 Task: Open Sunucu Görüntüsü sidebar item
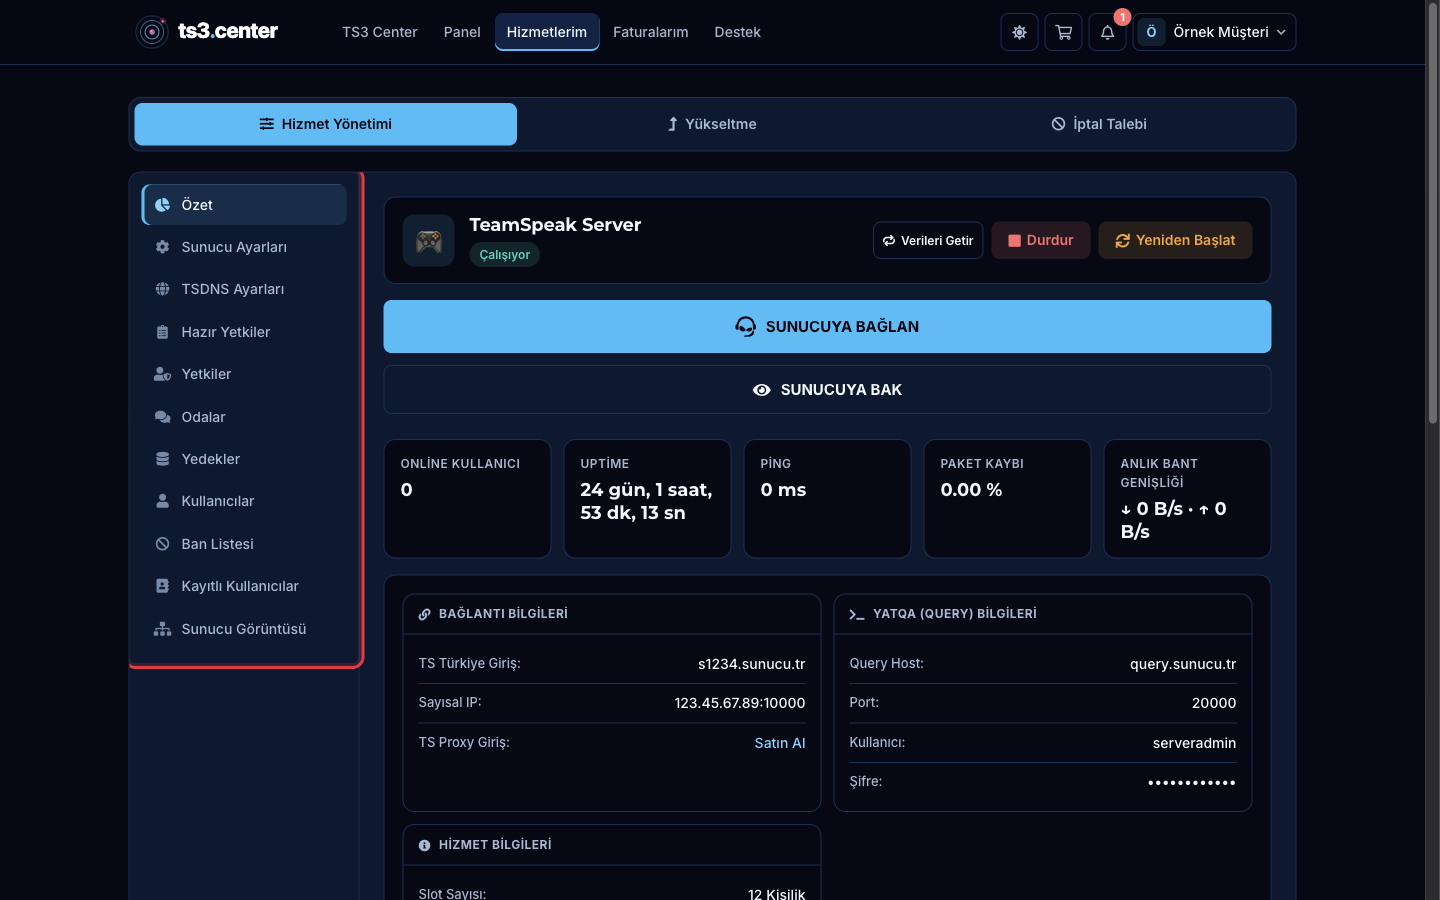(x=244, y=629)
